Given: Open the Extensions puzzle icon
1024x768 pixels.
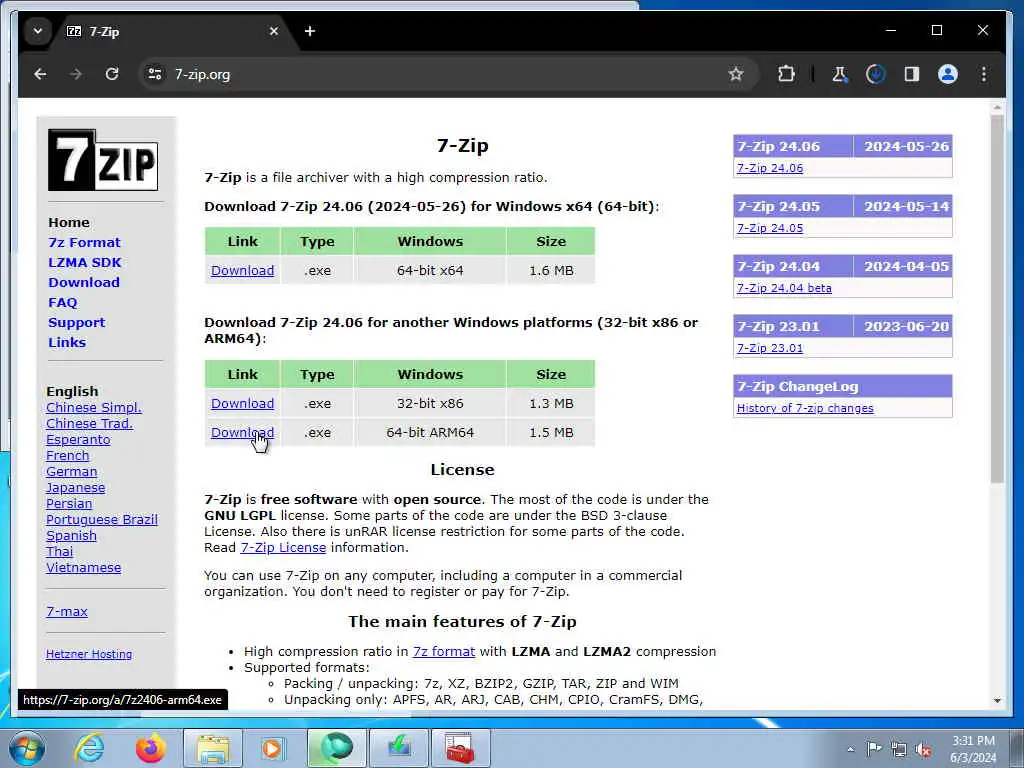Looking at the screenshot, I should click(x=786, y=74).
